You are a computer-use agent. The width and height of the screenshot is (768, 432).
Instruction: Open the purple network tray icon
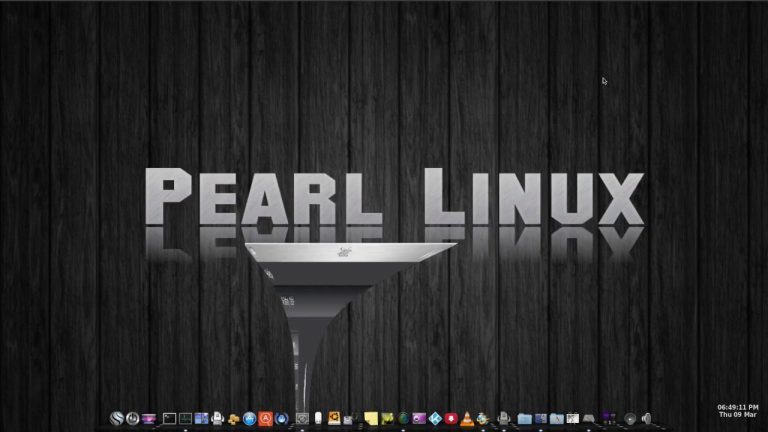tap(608, 418)
